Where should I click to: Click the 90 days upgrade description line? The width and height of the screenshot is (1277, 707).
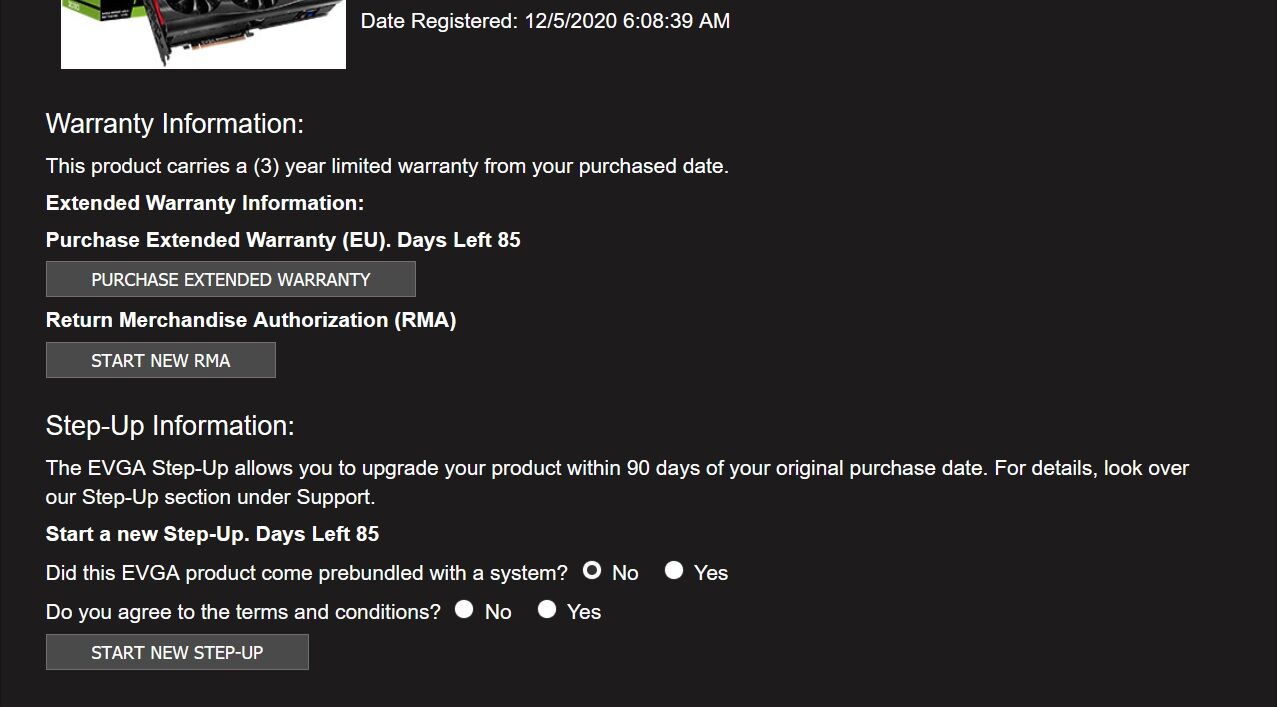tap(617, 468)
